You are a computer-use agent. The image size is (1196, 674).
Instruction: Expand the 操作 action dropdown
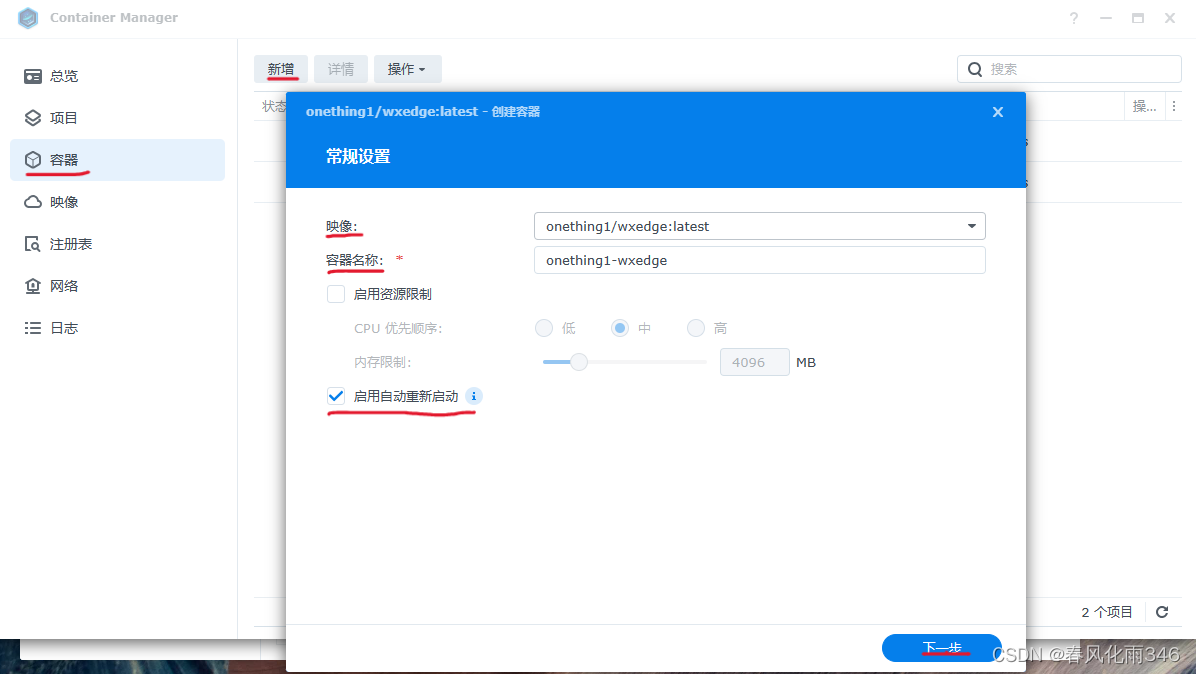pyautogui.click(x=407, y=69)
